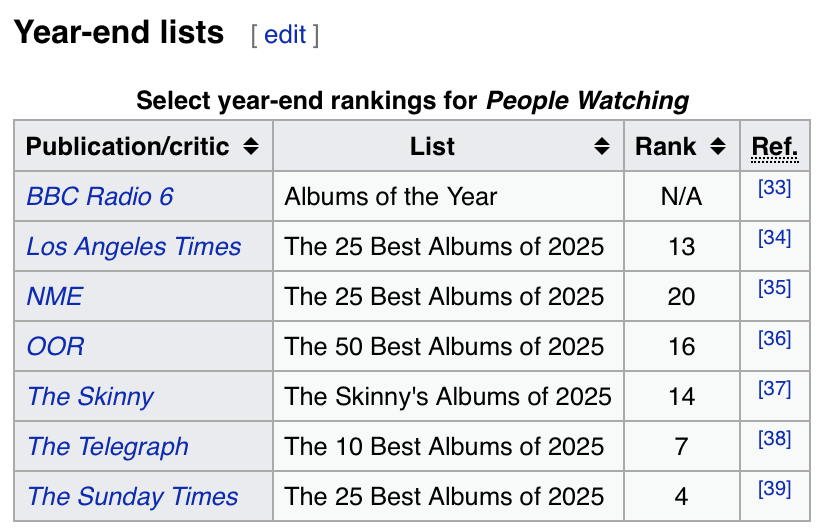Image resolution: width=822 pixels, height=532 pixels.
Task: Click the Rank column header text
Action: [665, 147]
